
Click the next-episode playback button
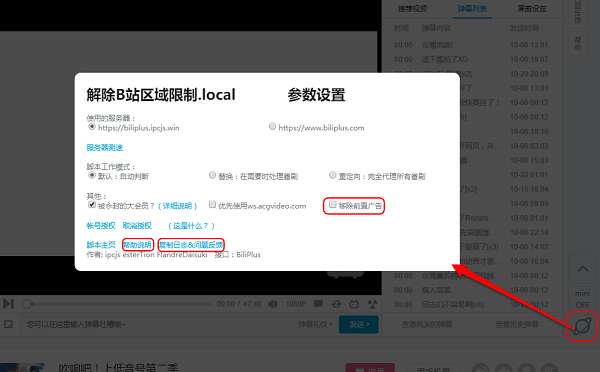8,304
